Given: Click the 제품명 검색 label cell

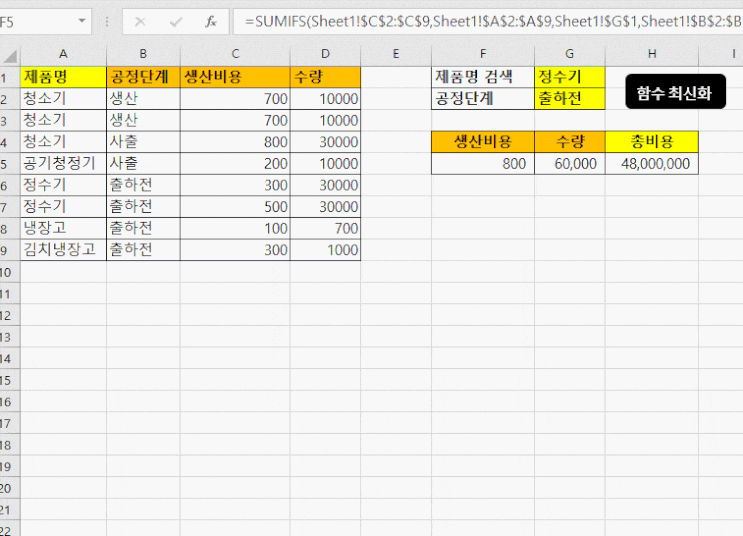Looking at the screenshot, I should 483,77.
